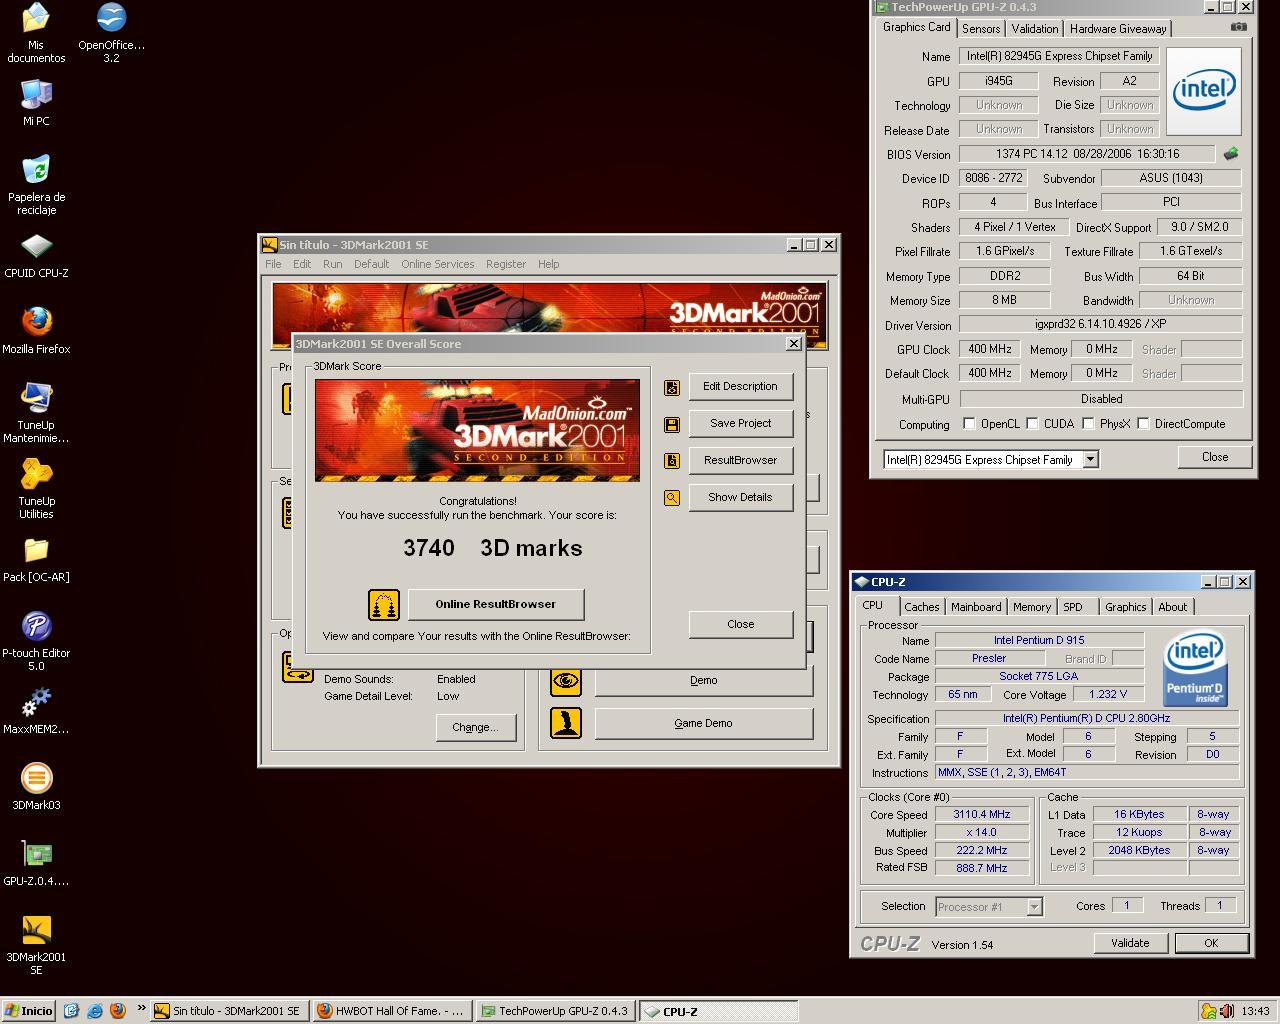Open the OpenOffice 3.2 desktop icon
Image resolution: width=1280 pixels, height=1024 pixels.
111,33
